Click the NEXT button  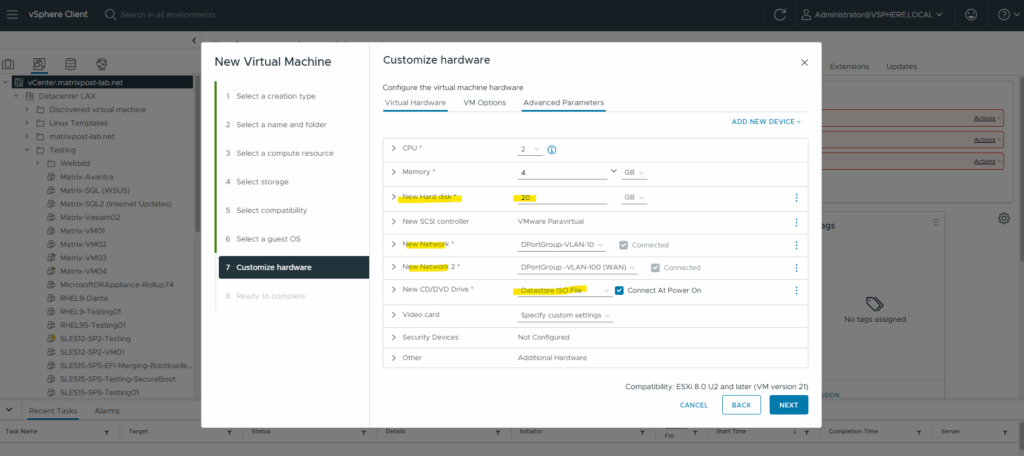tap(788, 405)
